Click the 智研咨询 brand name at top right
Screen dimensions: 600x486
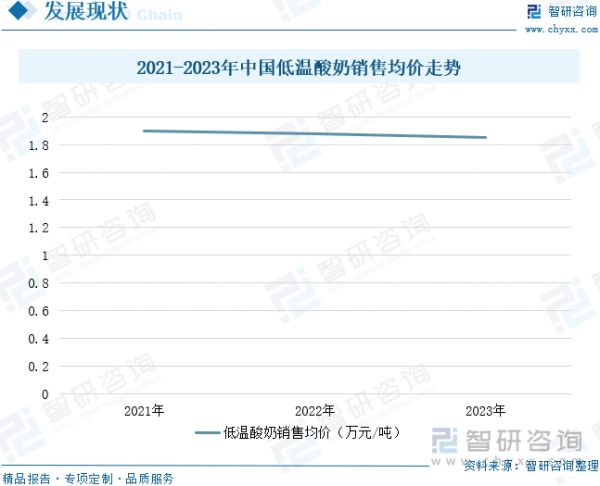pyautogui.click(x=572, y=11)
